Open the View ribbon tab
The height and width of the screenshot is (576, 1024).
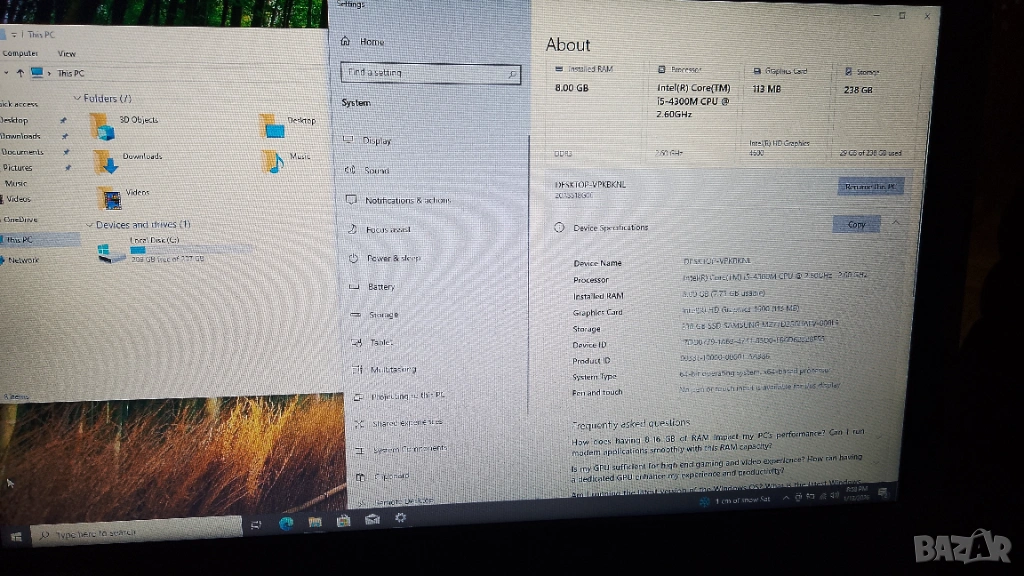[66, 54]
